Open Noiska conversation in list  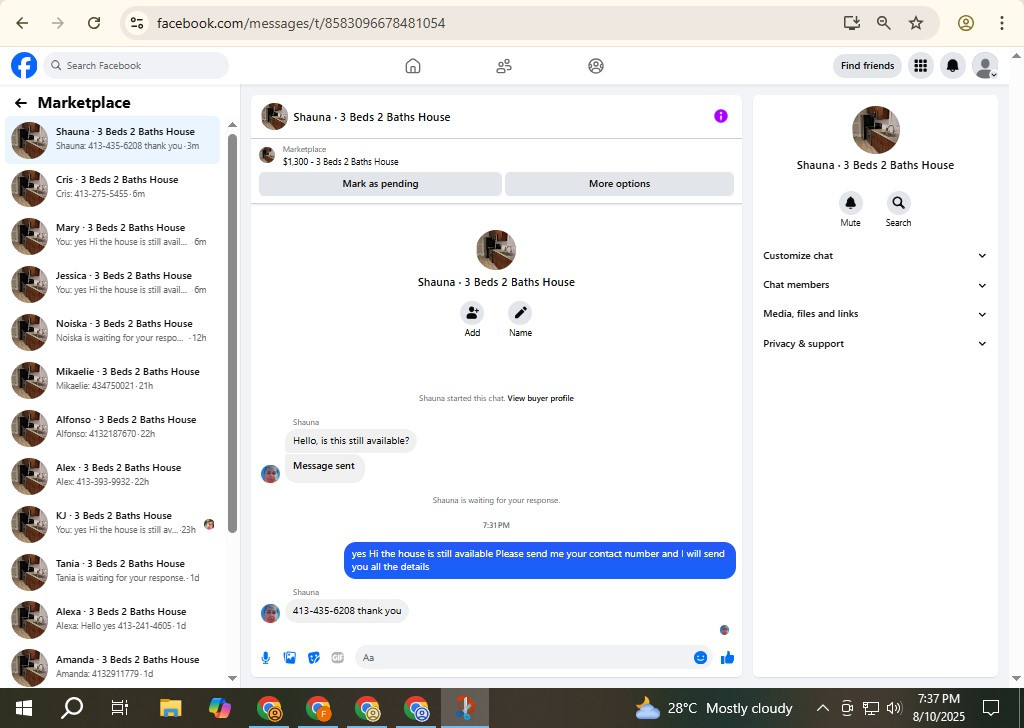point(112,331)
